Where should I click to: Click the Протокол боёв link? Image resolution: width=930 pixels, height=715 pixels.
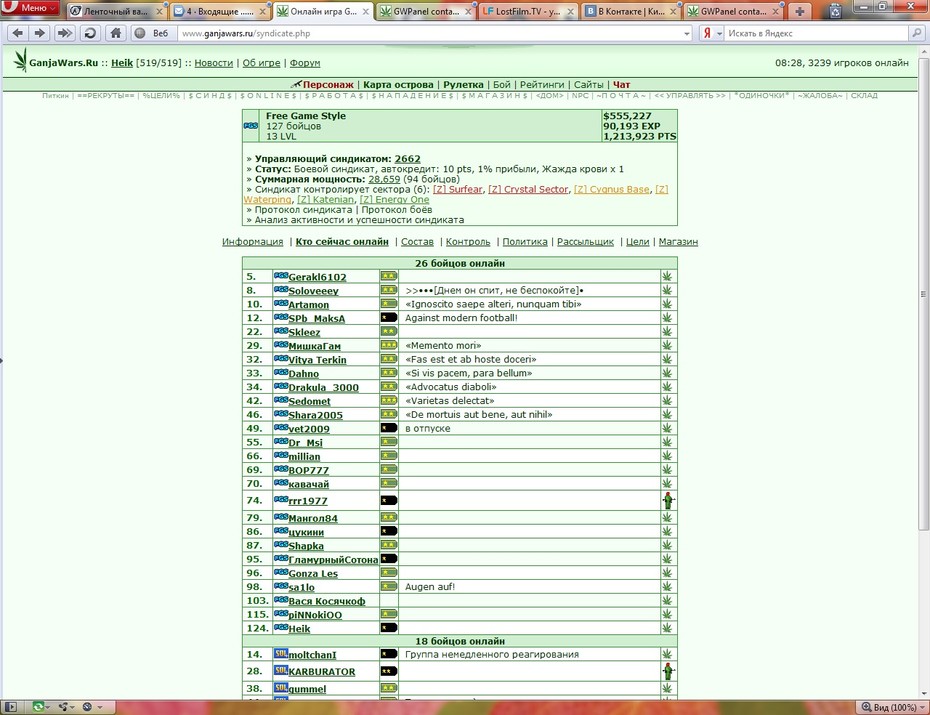(397, 209)
